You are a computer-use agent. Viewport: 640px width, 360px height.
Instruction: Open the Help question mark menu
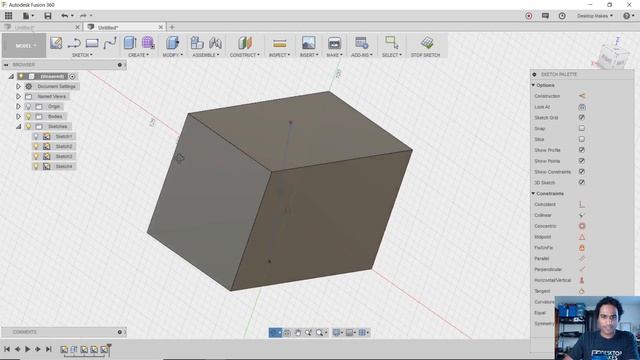tap(628, 16)
